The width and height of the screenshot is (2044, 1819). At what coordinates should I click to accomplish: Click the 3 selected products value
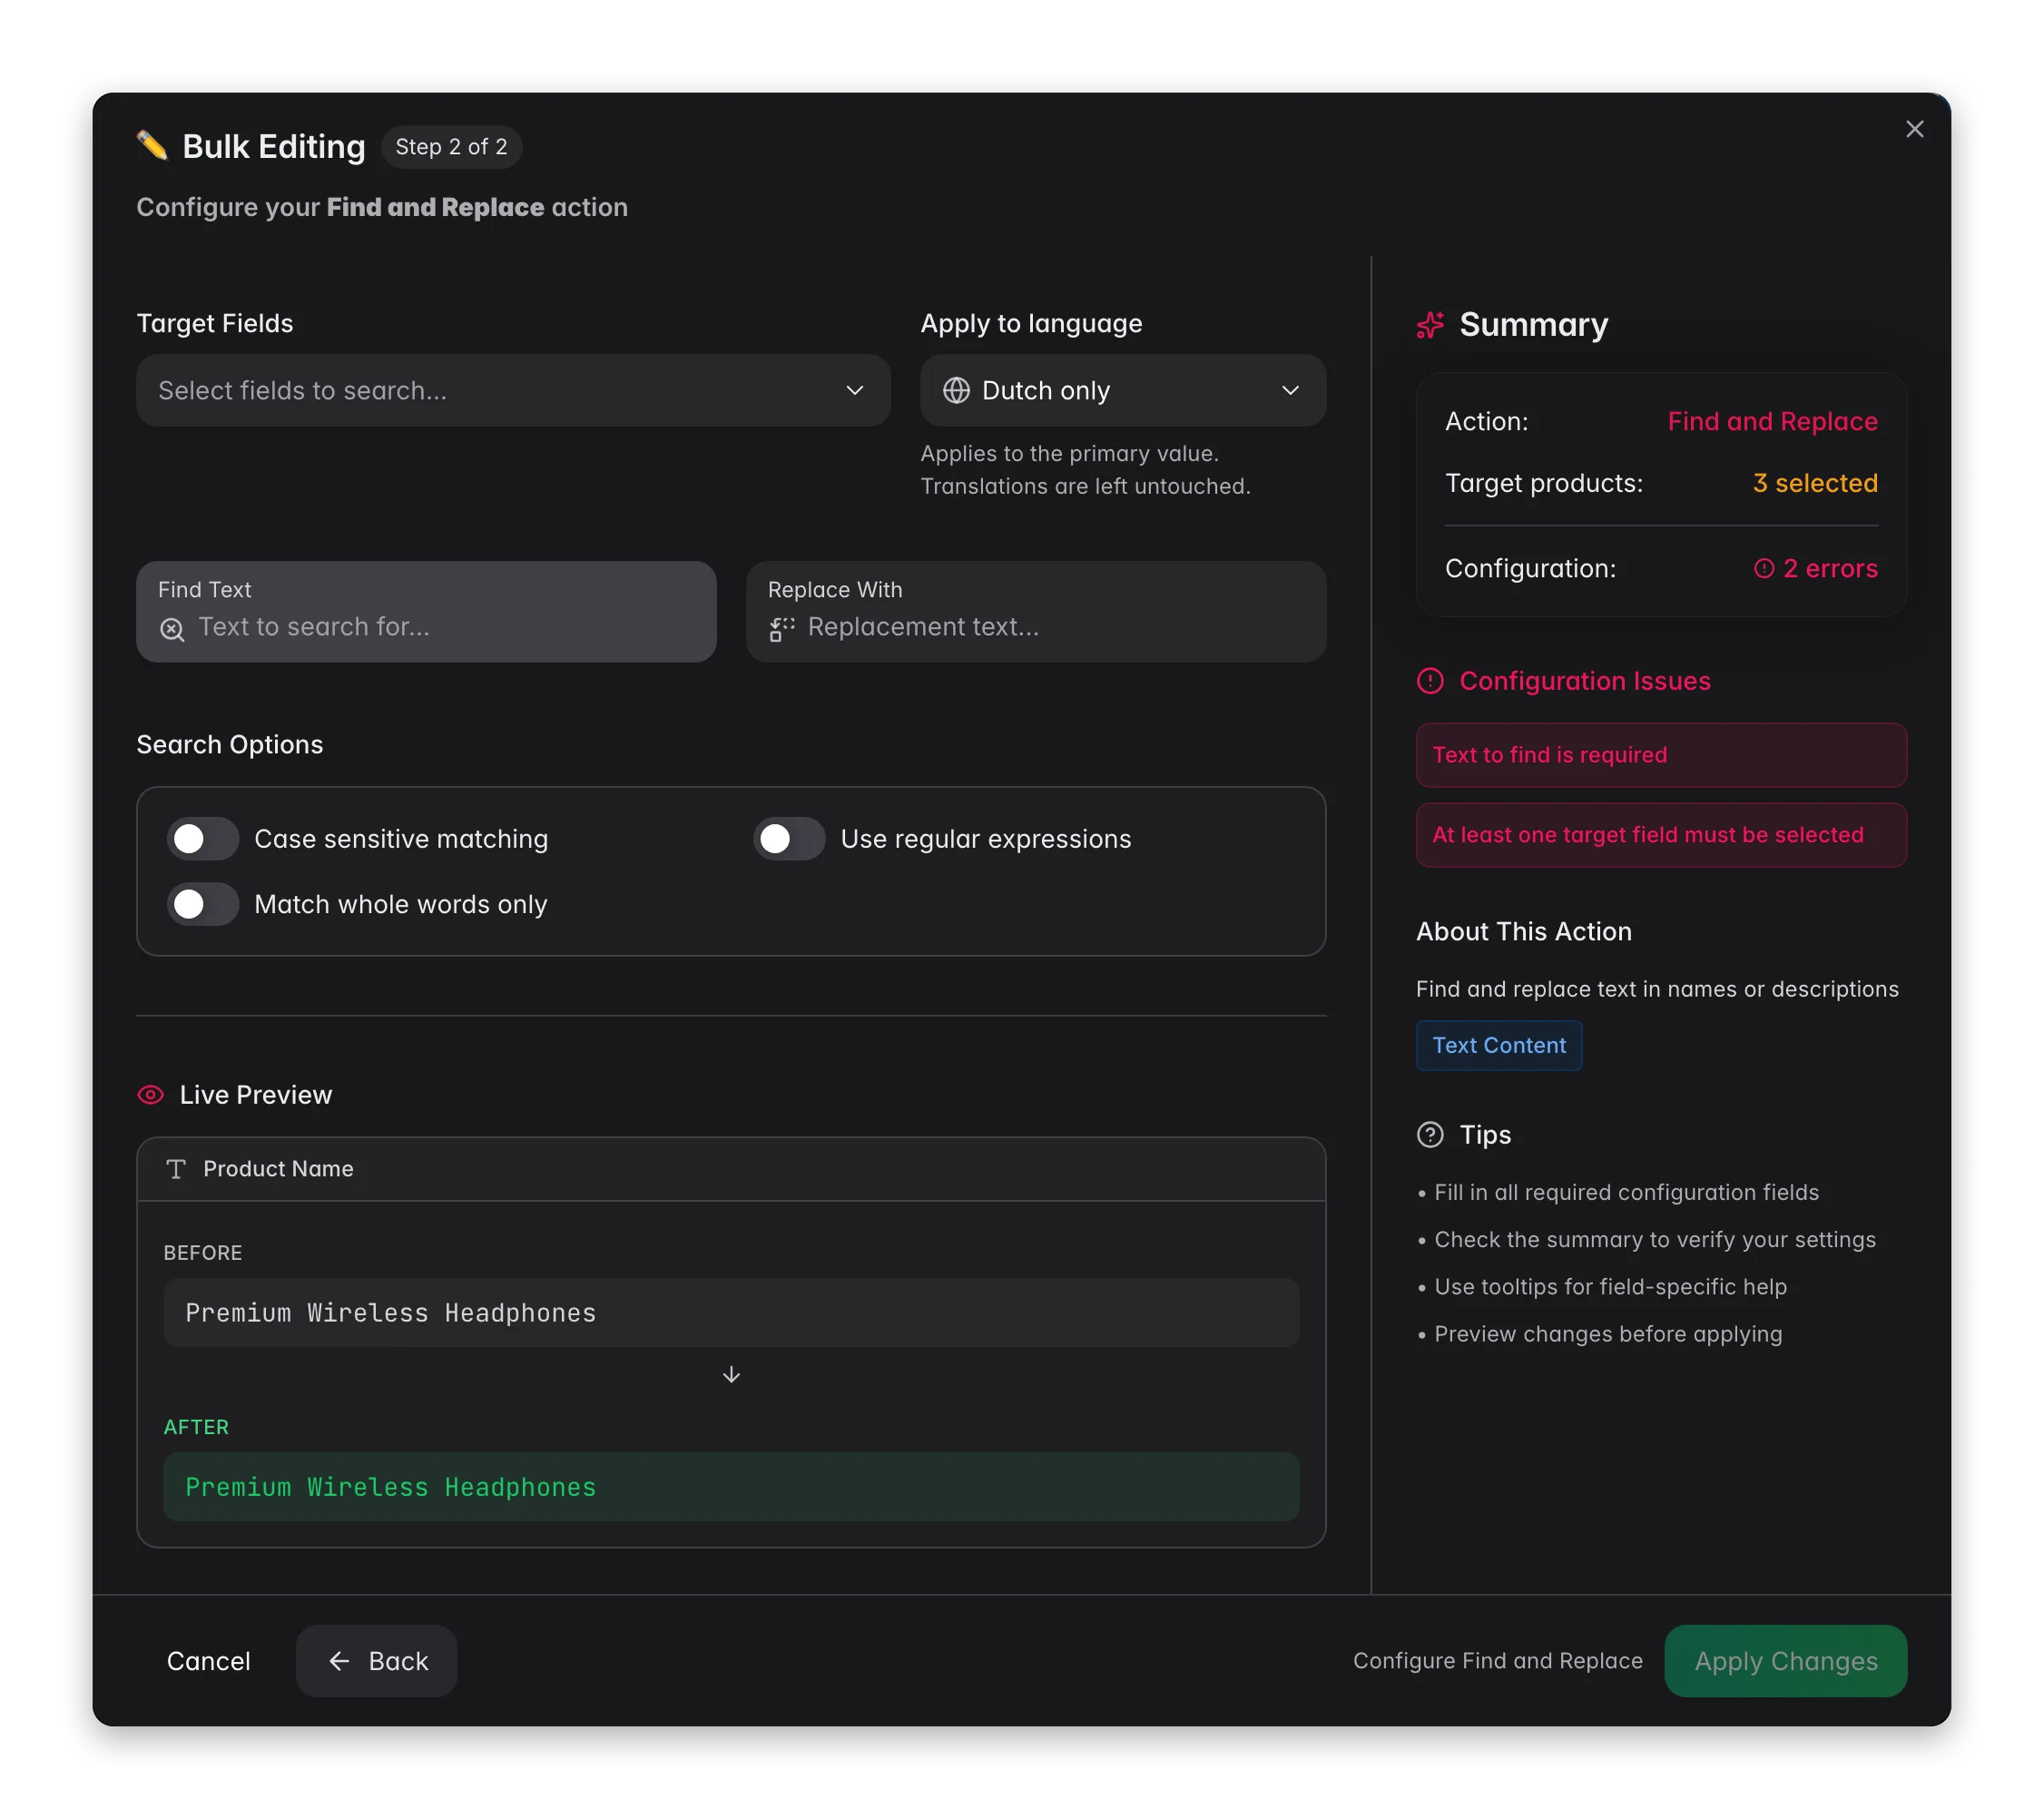[x=1815, y=483]
